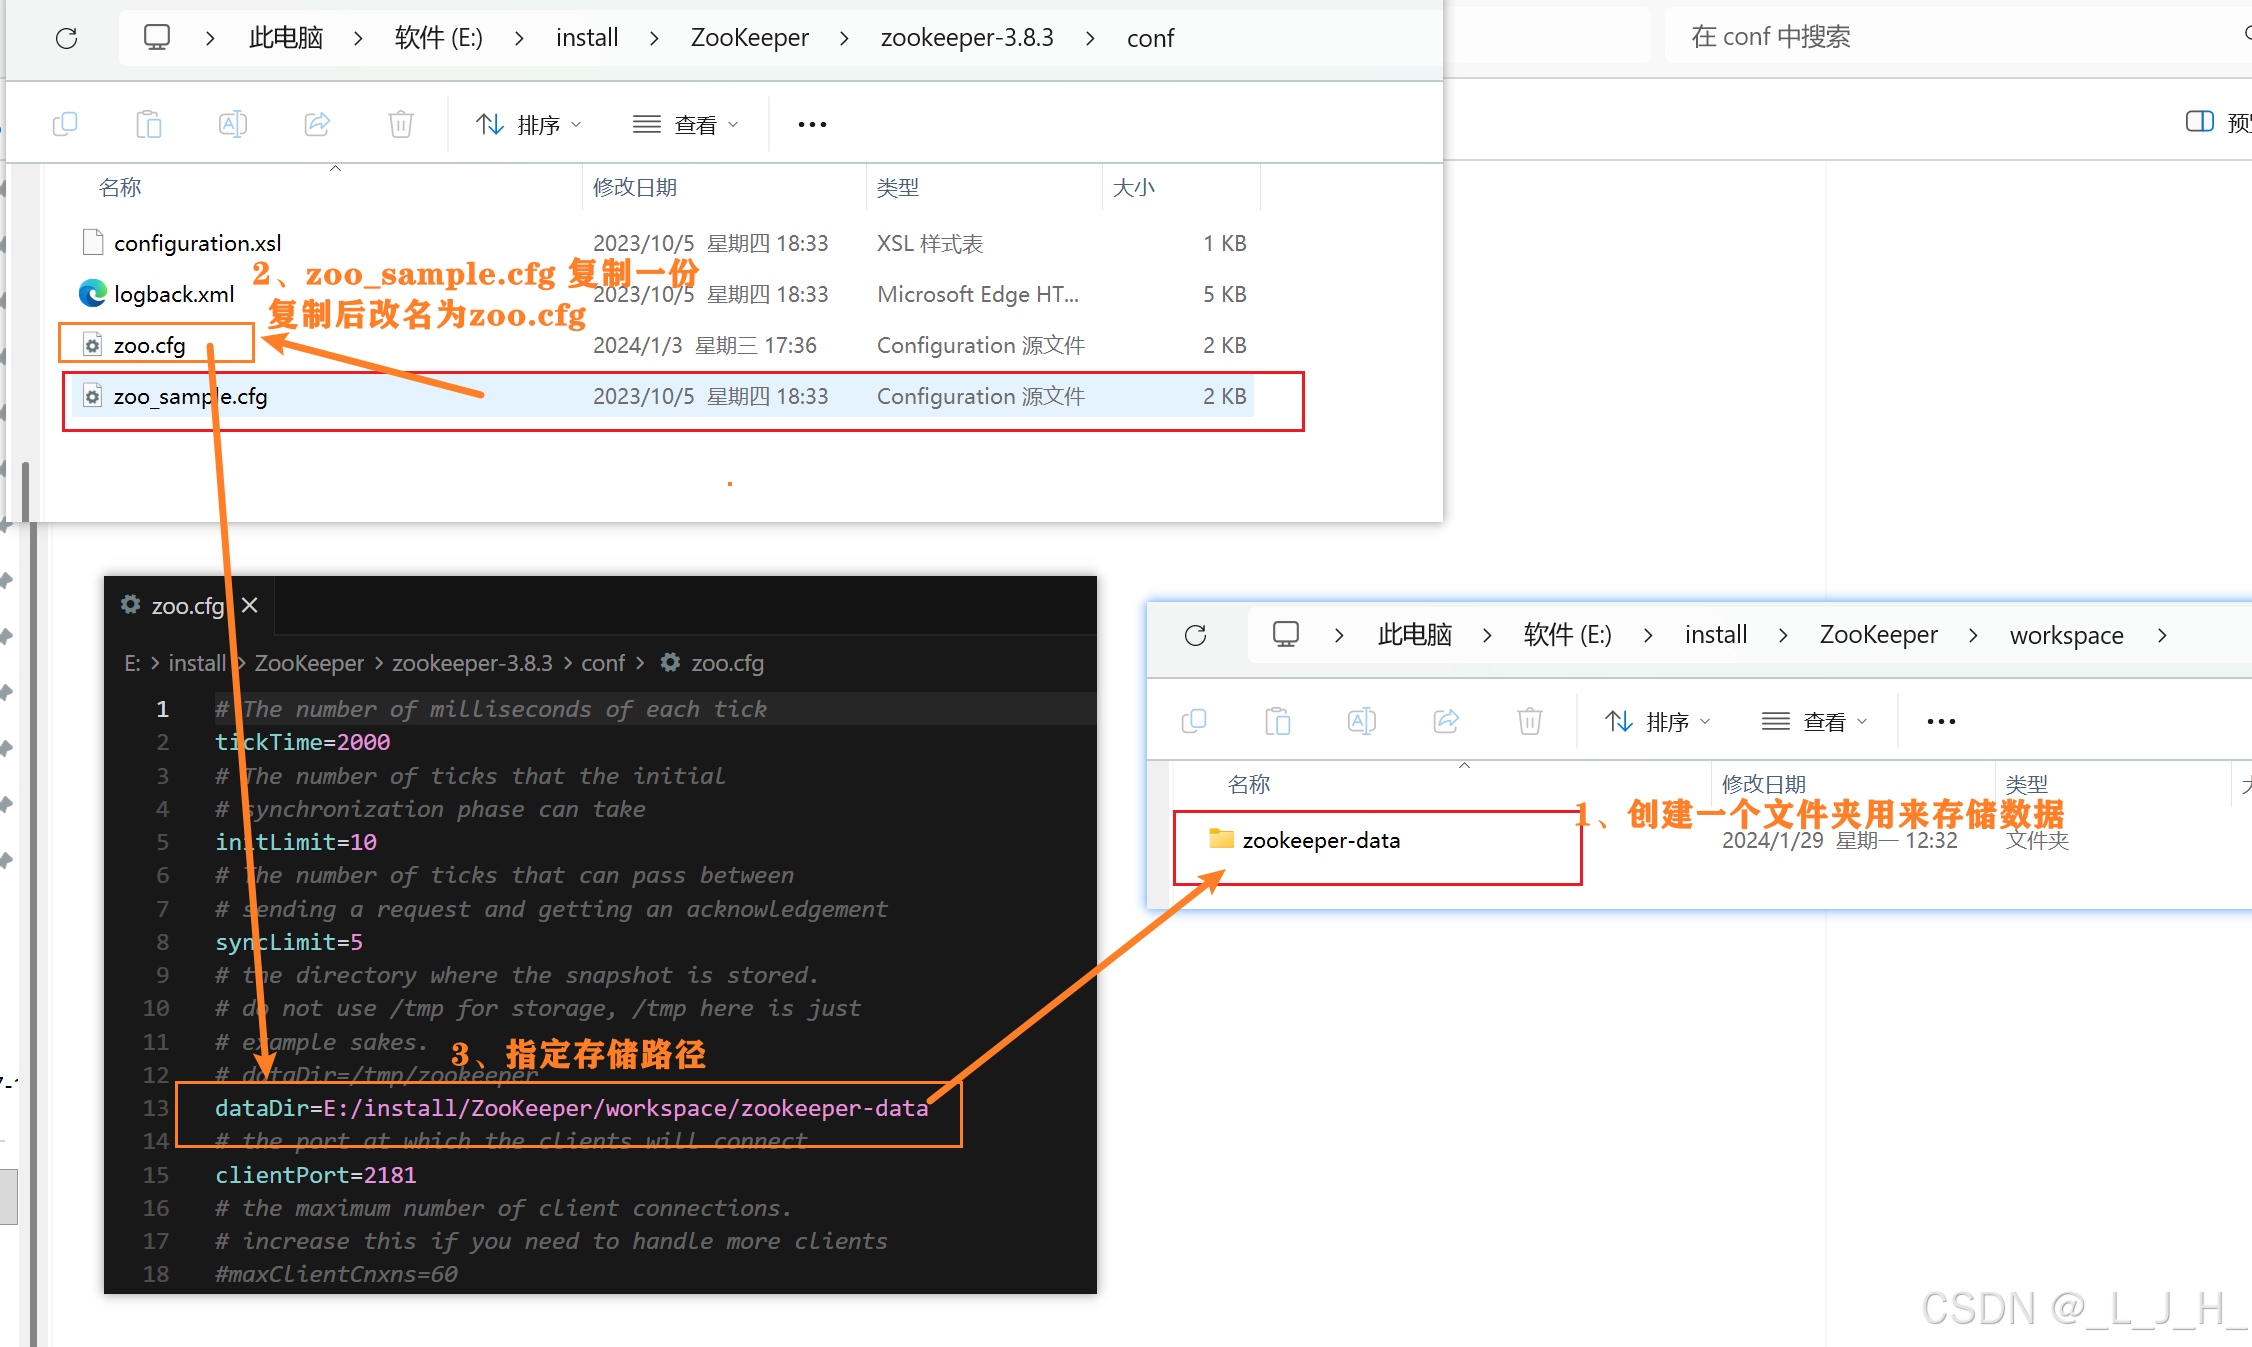Click the share icon in conf toolbar
Image resolution: width=2252 pixels, height=1347 pixels.
(317, 124)
